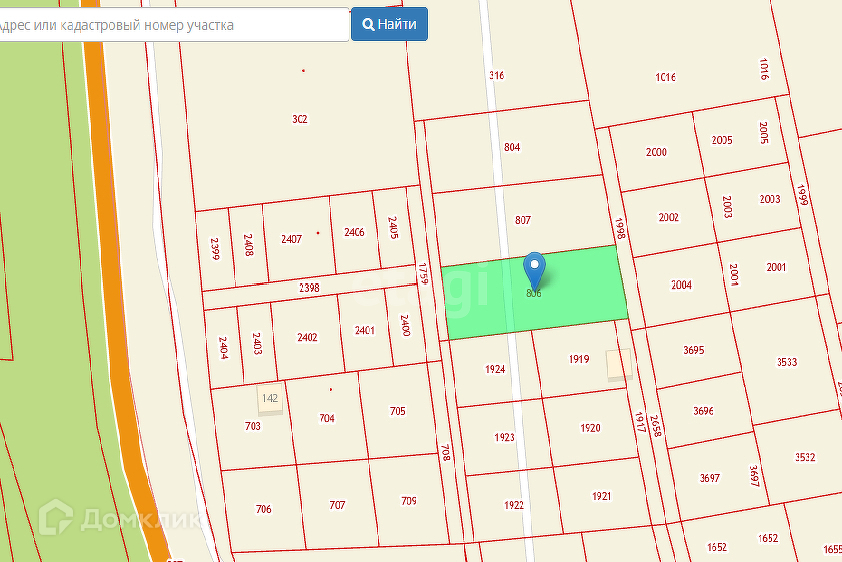Select parcel 2407 on the map
Viewport: 842px width, 562px height.
292,239
